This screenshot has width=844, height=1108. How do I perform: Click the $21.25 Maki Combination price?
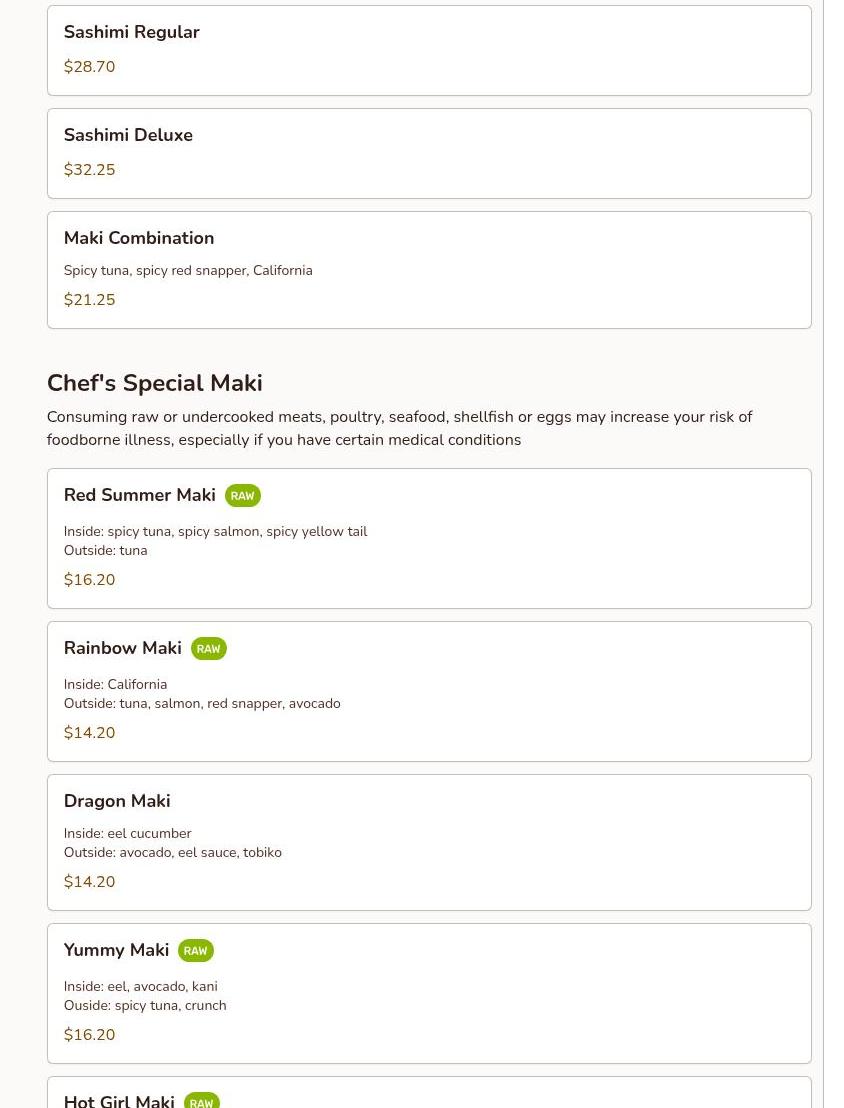89,300
